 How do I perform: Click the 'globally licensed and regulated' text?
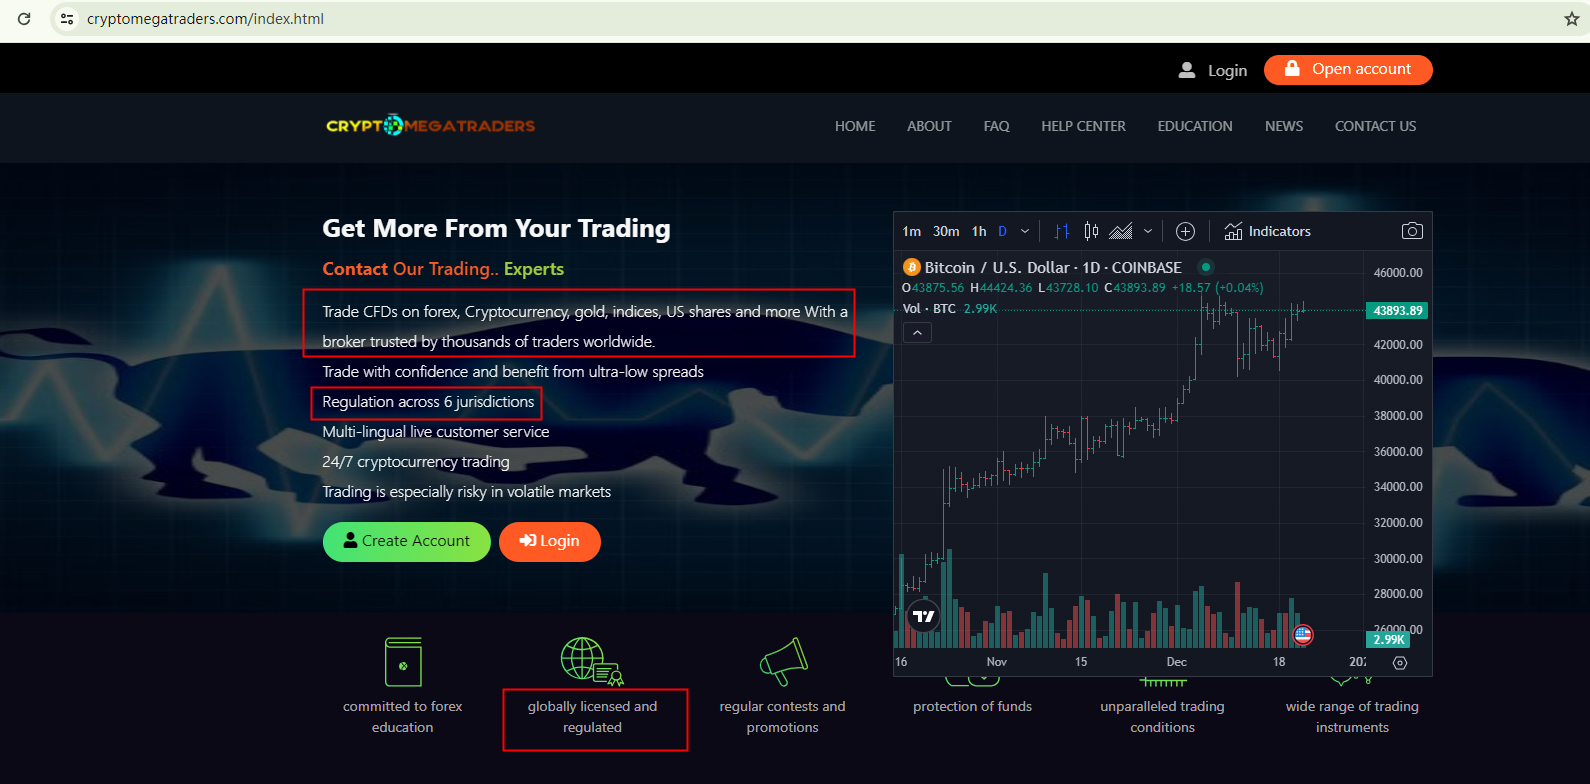coord(593,717)
